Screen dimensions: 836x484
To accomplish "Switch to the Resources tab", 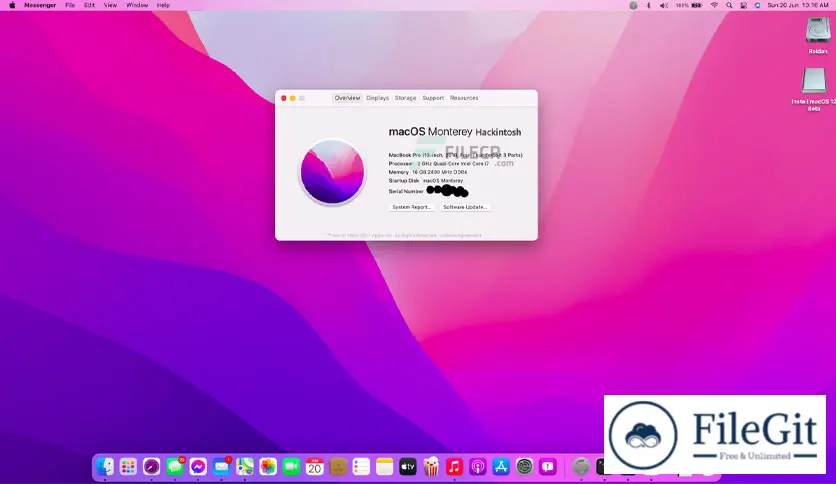I will click(x=464, y=98).
